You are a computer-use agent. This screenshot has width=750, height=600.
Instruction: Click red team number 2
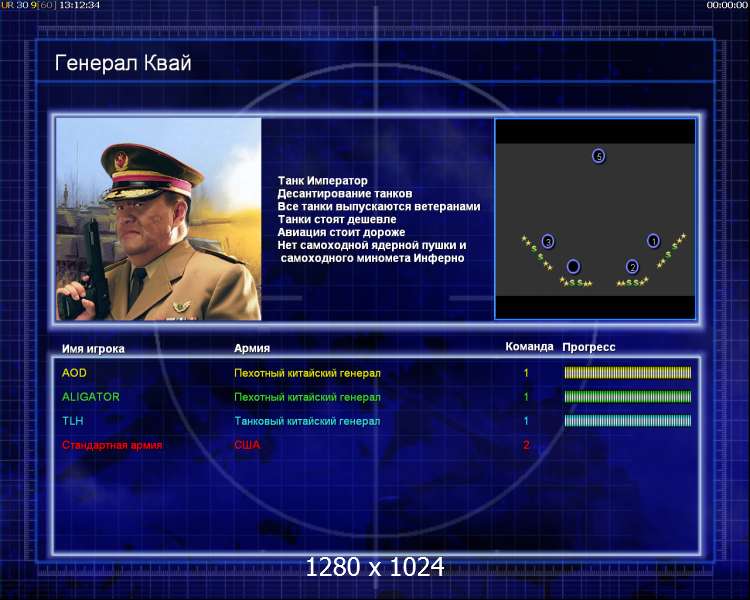point(526,445)
